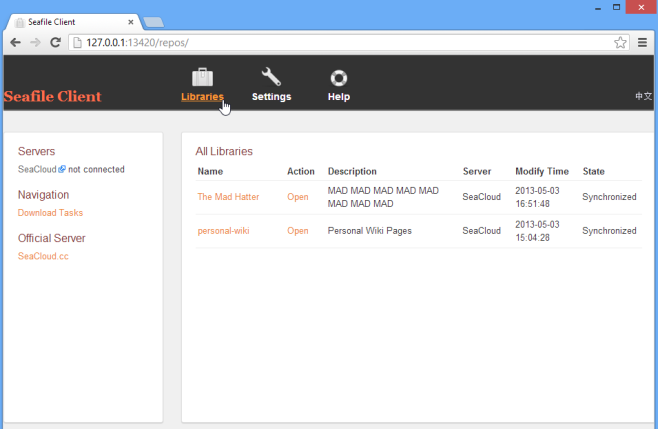The height and width of the screenshot is (429, 658).
Task: Click the All Libraries heading
Action: (x=224, y=151)
